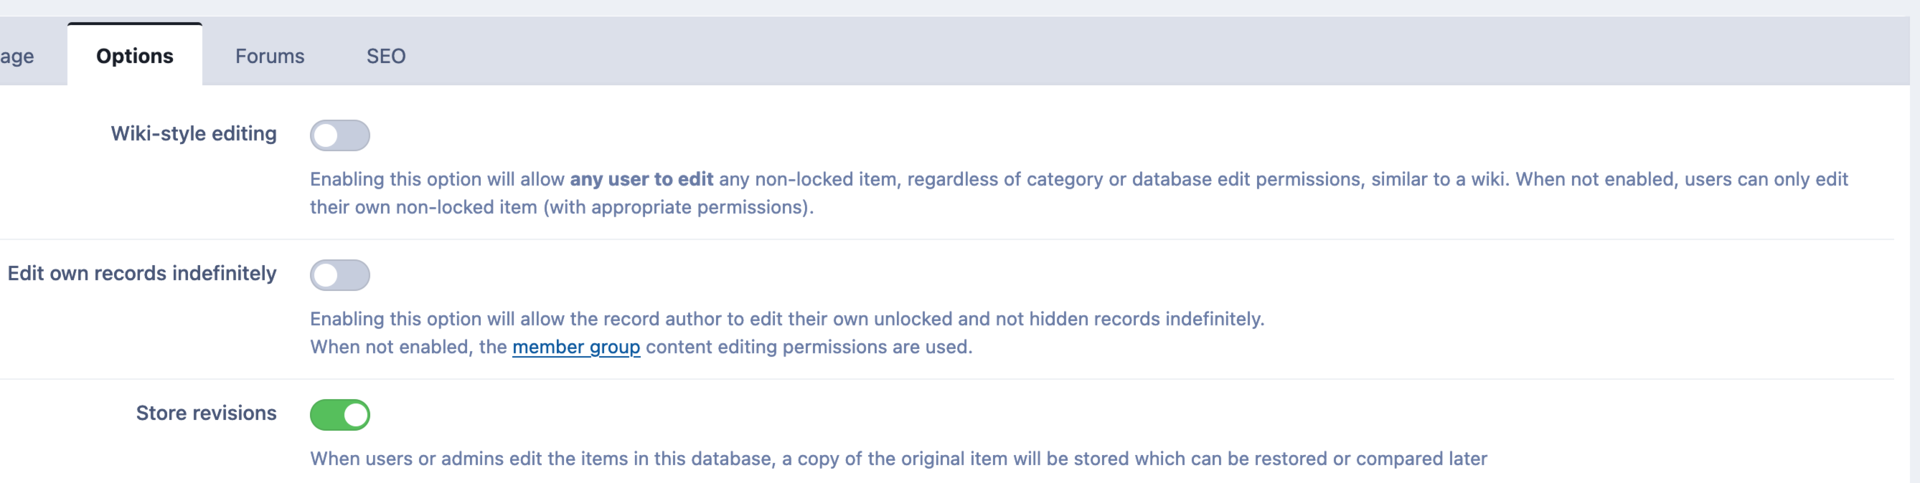
Task: Open the SEO tab
Action: [385, 56]
